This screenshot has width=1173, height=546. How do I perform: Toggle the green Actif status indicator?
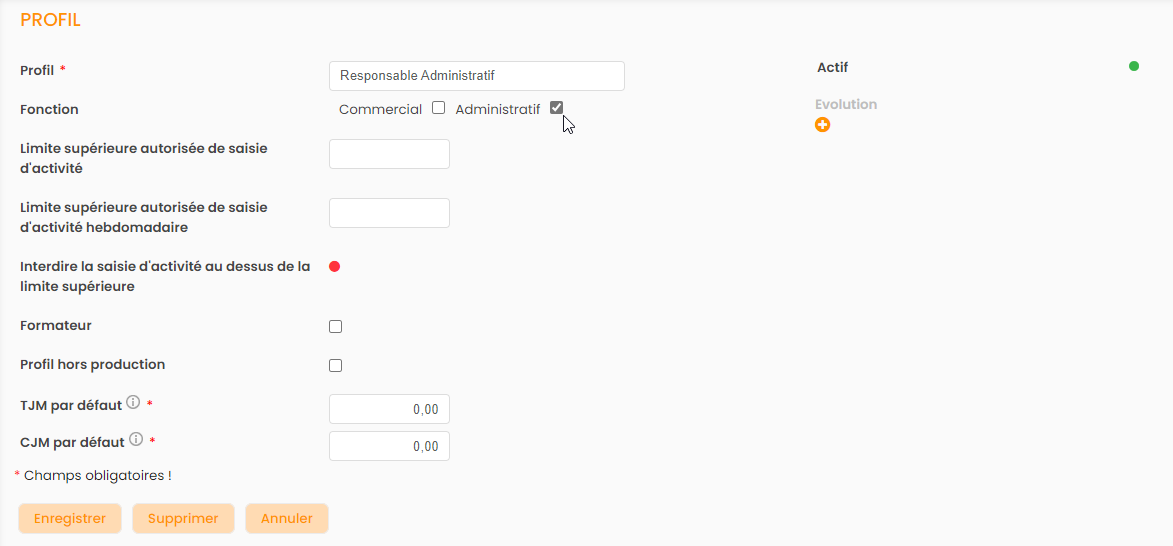(1133, 67)
